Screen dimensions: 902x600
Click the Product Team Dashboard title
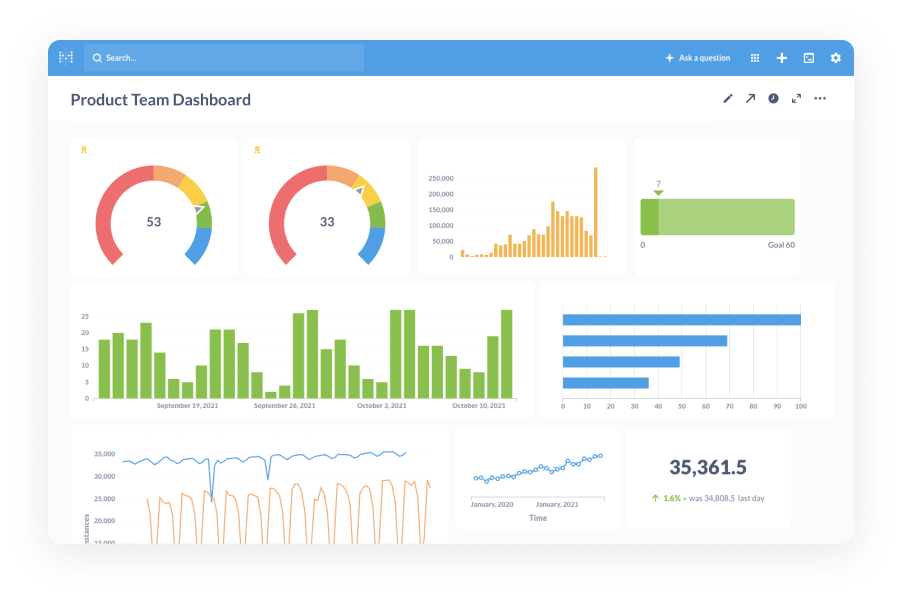tap(160, 99)
